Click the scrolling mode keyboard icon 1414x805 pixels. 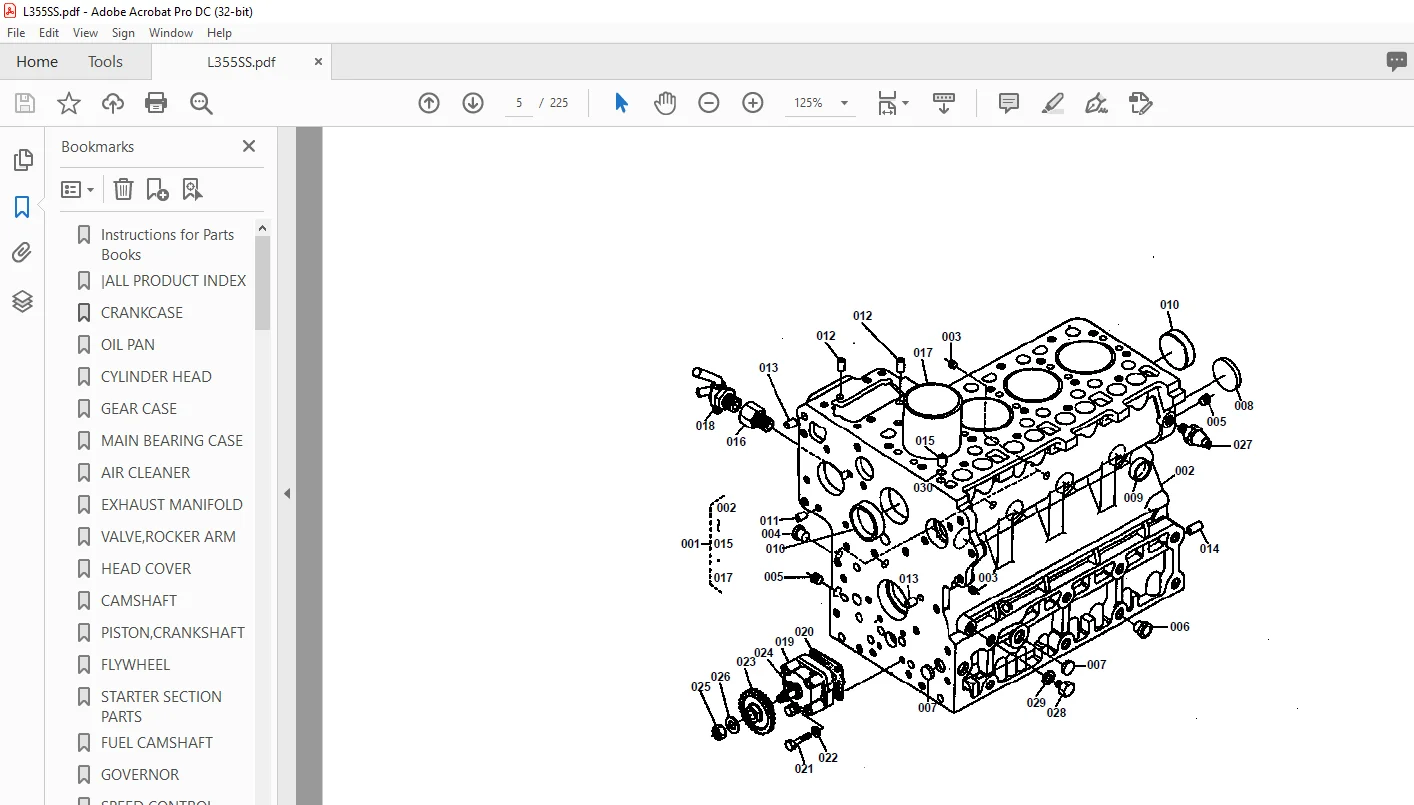[944, 103]
